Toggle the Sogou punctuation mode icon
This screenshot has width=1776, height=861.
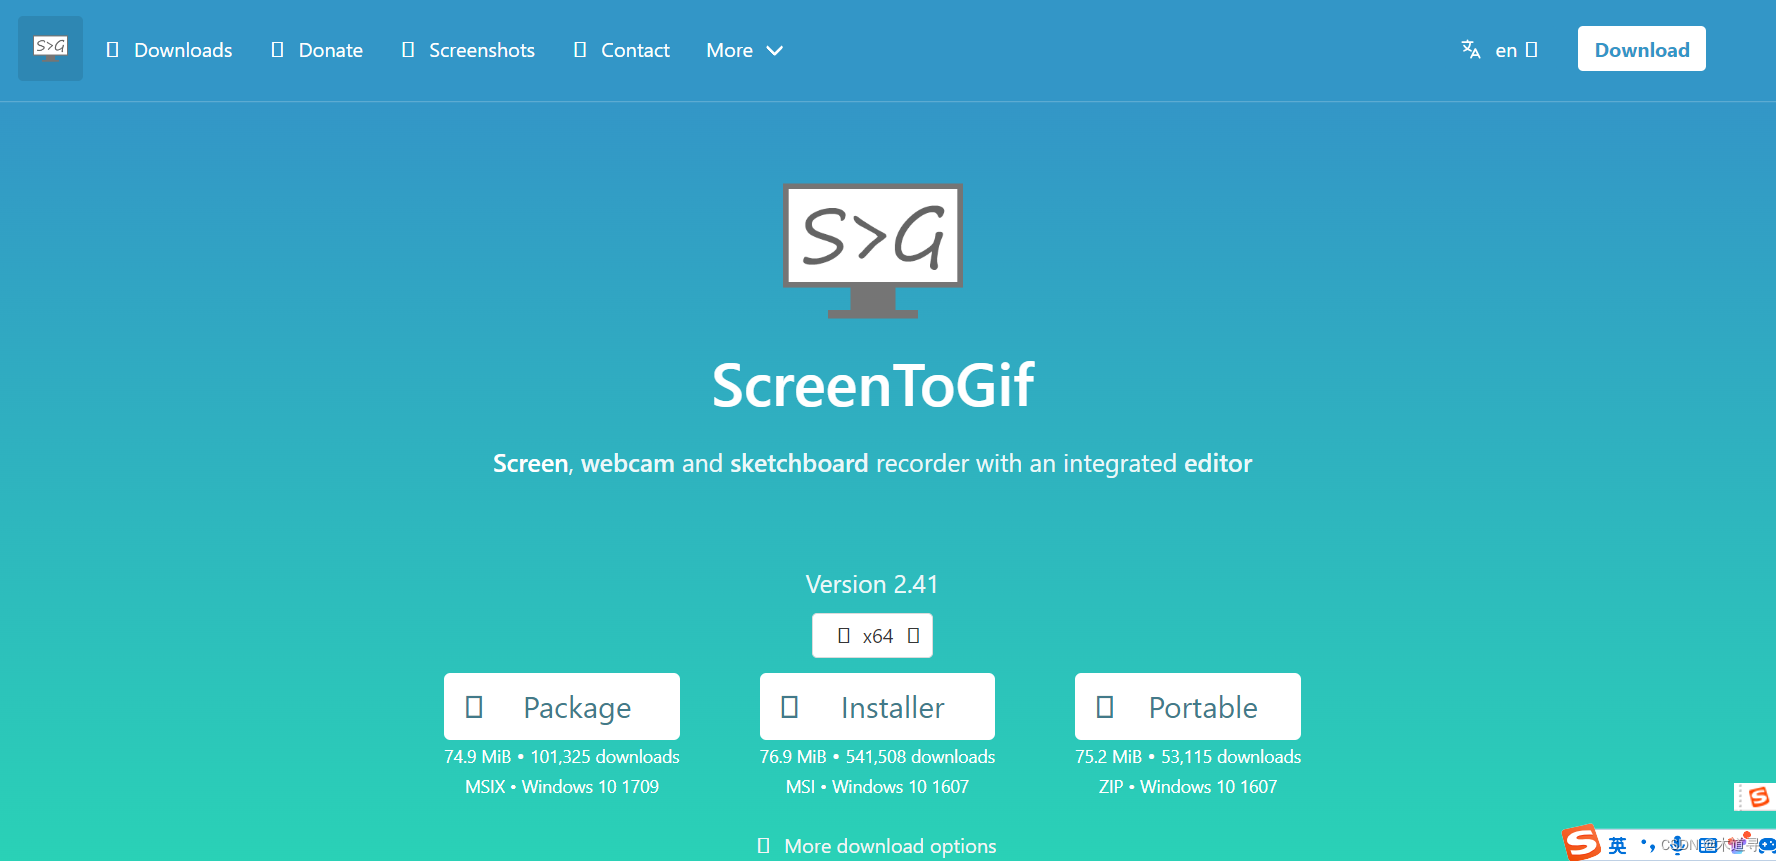(x=1648, y=846)
